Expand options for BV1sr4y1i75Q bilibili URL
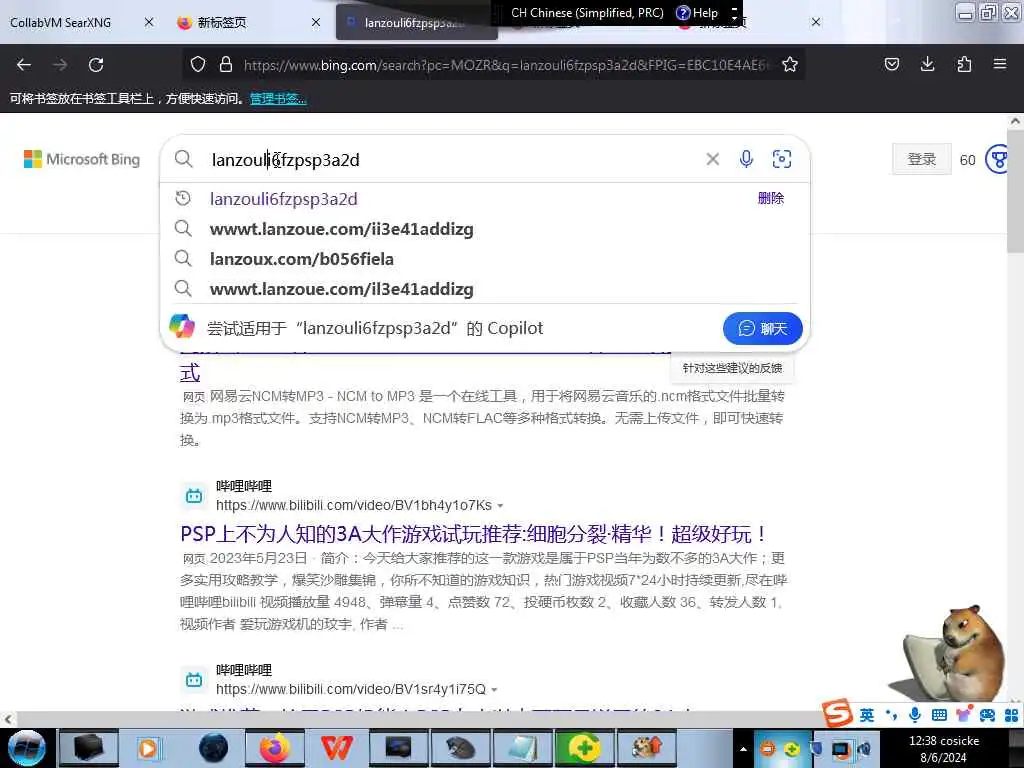This screenshot has width=1024, height=768. click(x=494, y=690)
